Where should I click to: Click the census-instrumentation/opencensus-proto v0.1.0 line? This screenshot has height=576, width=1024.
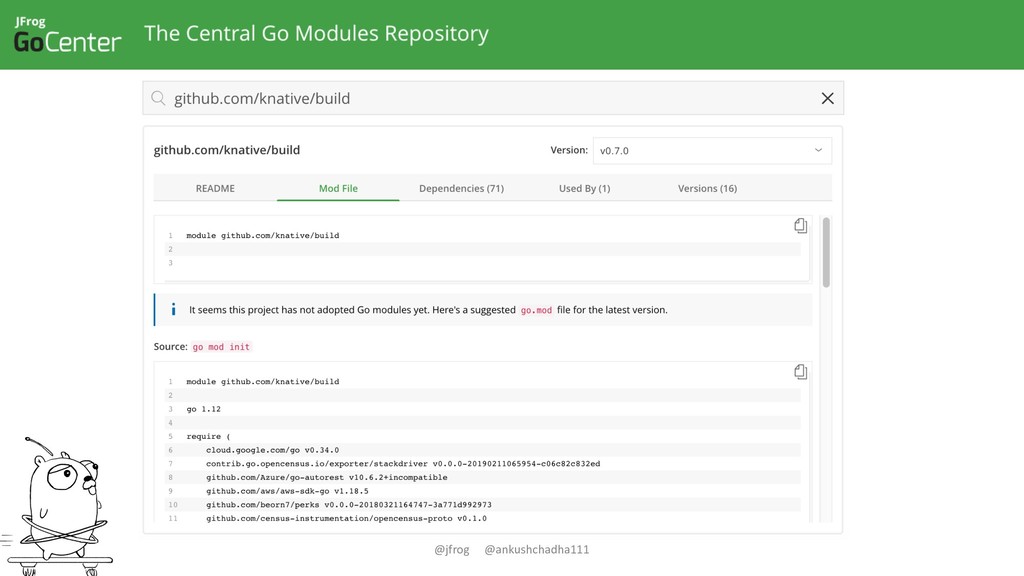[x=346, y=519]
